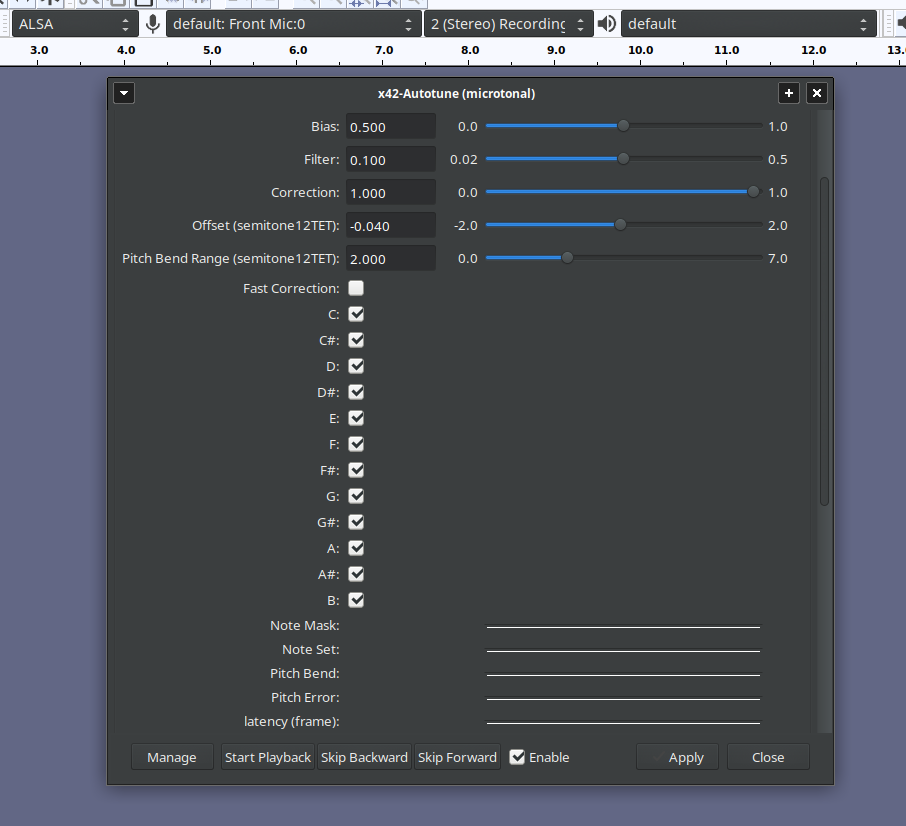Click Start Playback in the plugin dialog
The width and height of the screenshot is (906, 826).
point(267,757)
